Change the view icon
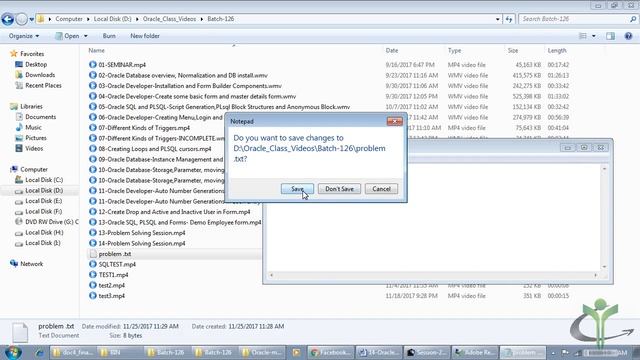Screen dimensions: 640x360 click(583, 36)
